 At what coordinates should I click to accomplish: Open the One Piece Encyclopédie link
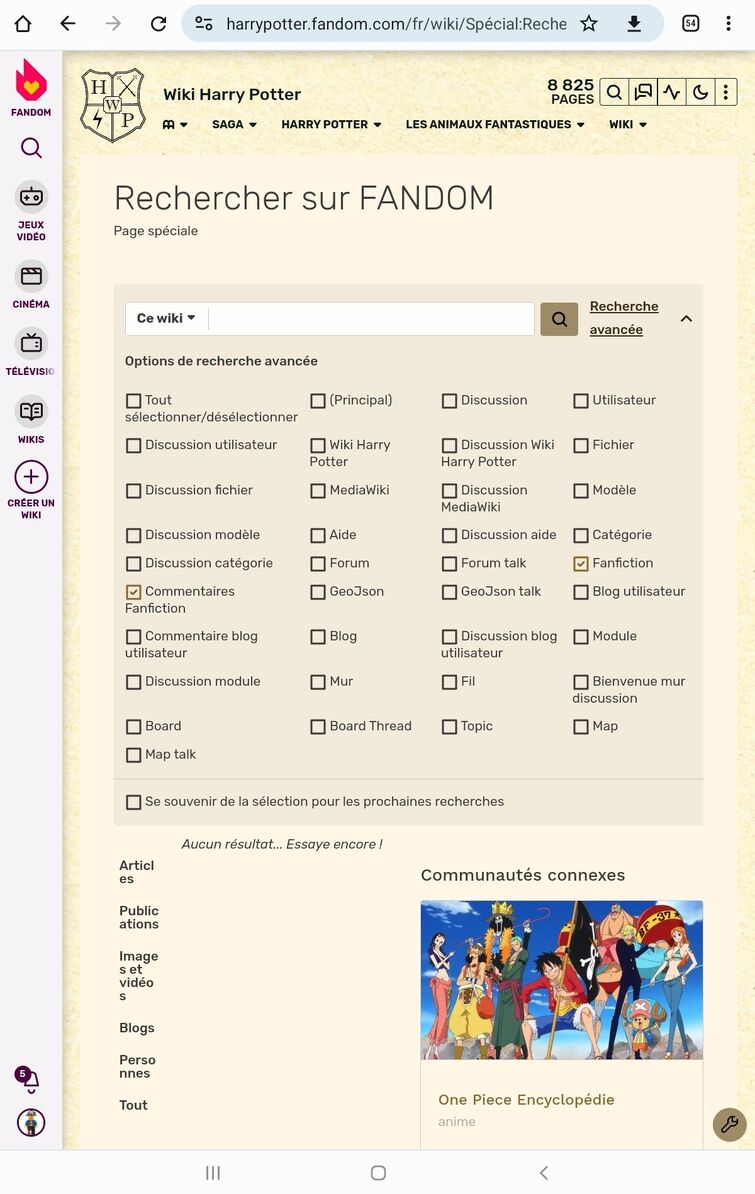[x=526, y=1100]
